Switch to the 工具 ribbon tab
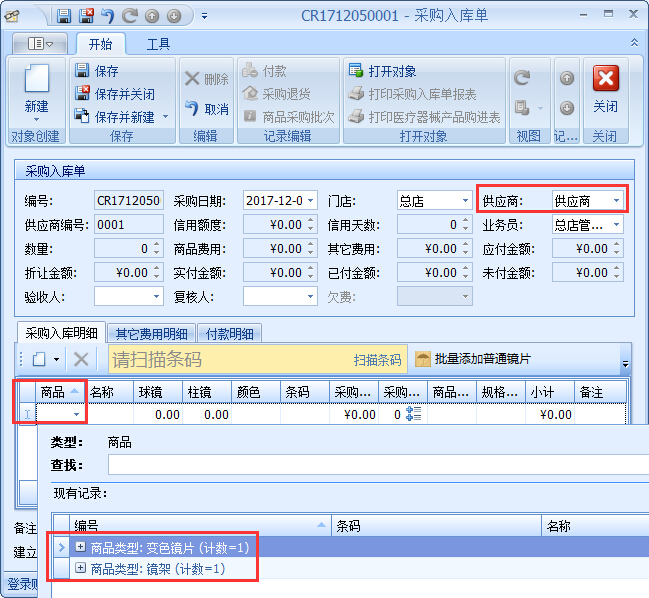649x598 pixels. (x=158, y=44)
